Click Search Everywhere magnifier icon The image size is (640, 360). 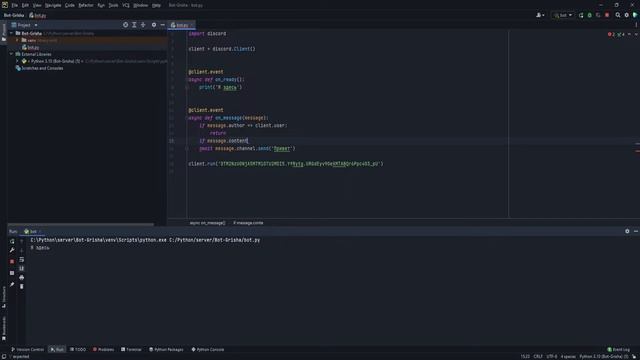point(618,15)
